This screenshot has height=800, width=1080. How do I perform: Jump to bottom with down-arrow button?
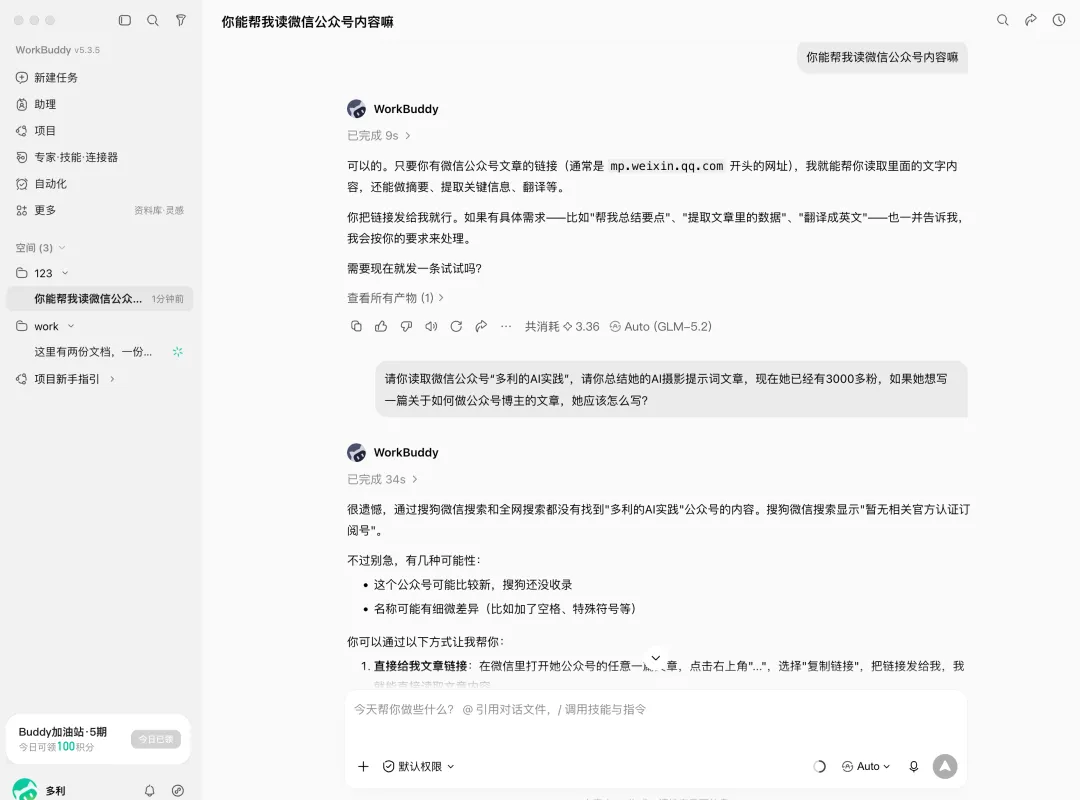coord(656,658)
